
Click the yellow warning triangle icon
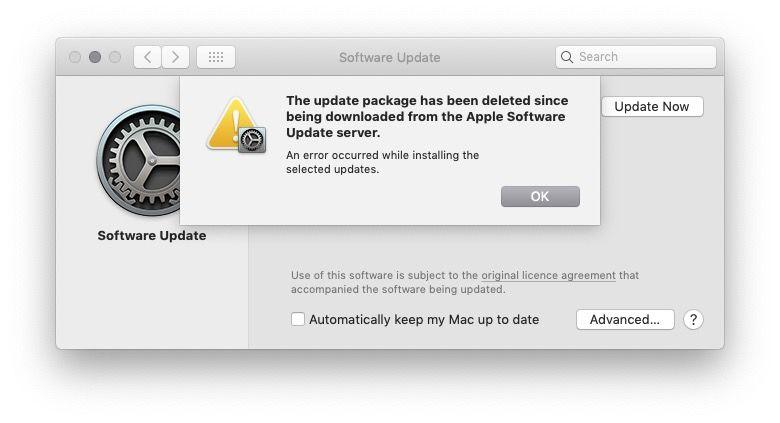tap(231, 123)
